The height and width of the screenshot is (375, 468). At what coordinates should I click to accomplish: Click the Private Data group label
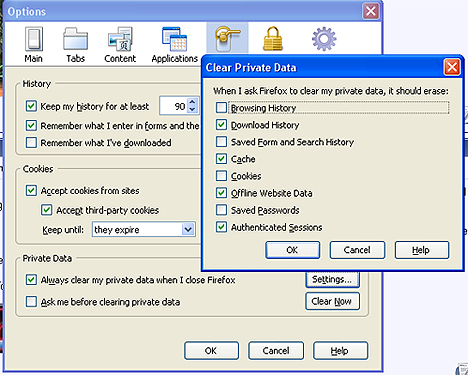click(x=47, y=258)
